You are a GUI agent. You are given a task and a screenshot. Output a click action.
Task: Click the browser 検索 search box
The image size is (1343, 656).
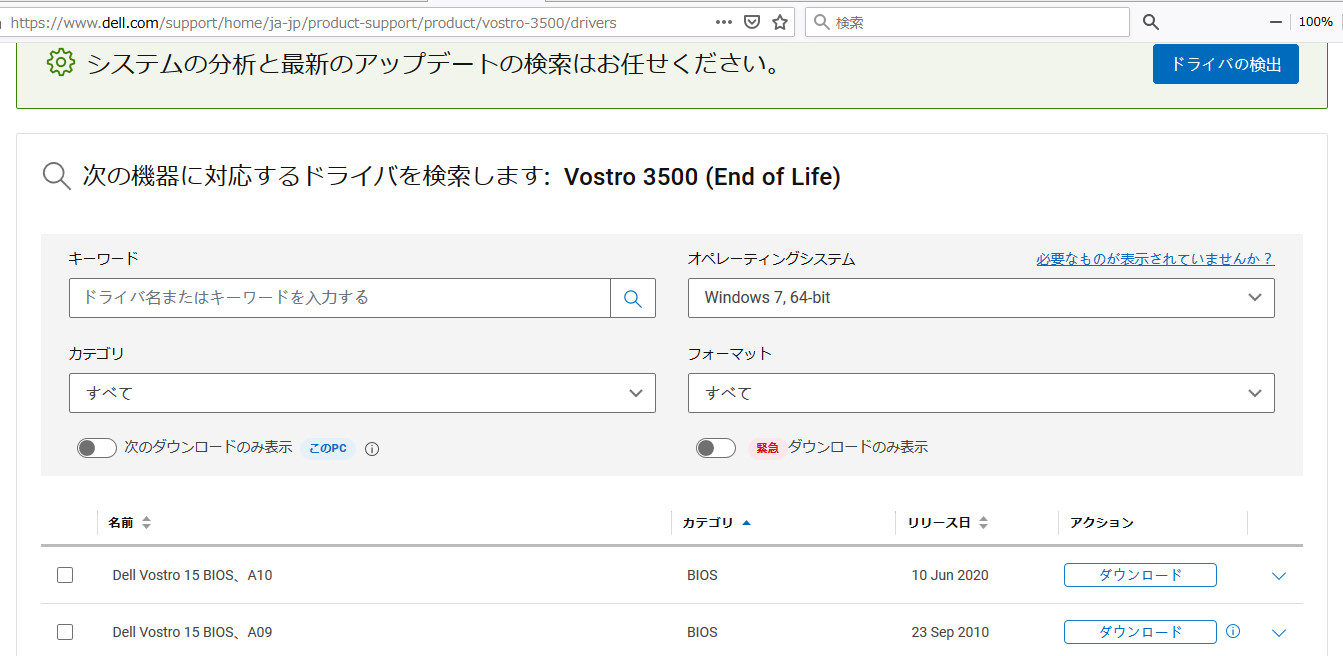coord(967,22)
